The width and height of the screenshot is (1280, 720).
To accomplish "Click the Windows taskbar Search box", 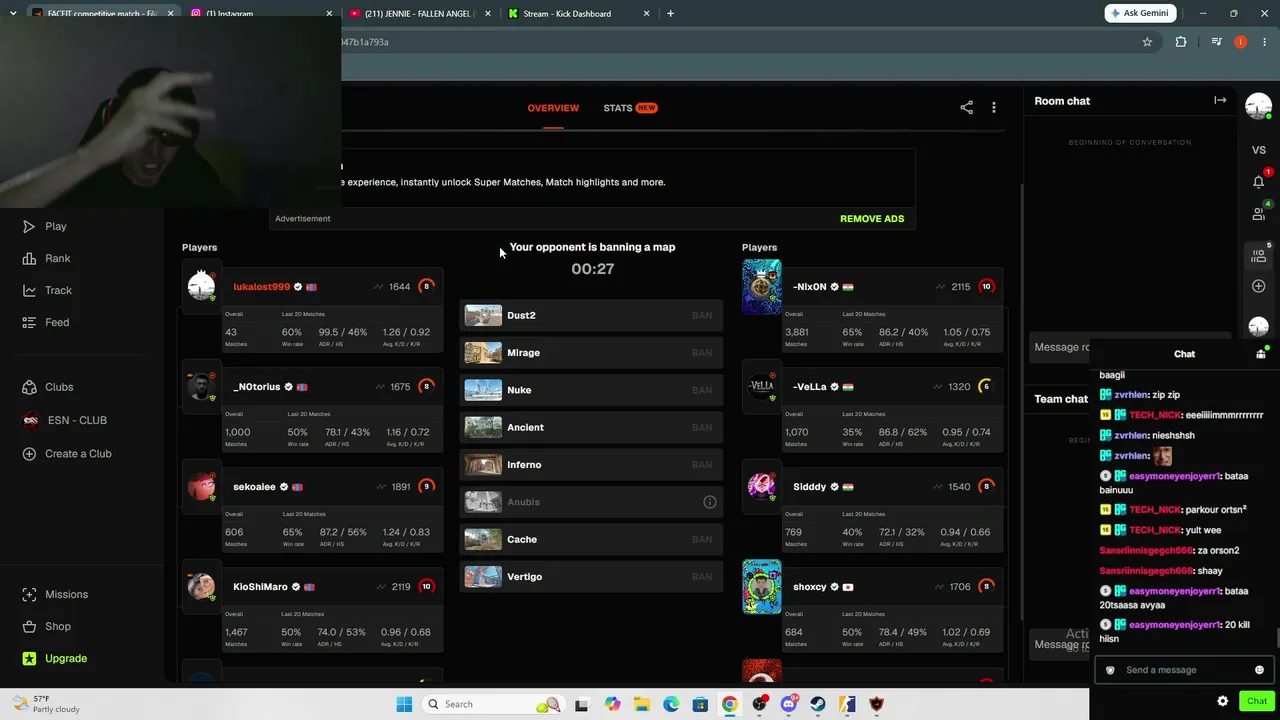I will [x=492, y=704].
